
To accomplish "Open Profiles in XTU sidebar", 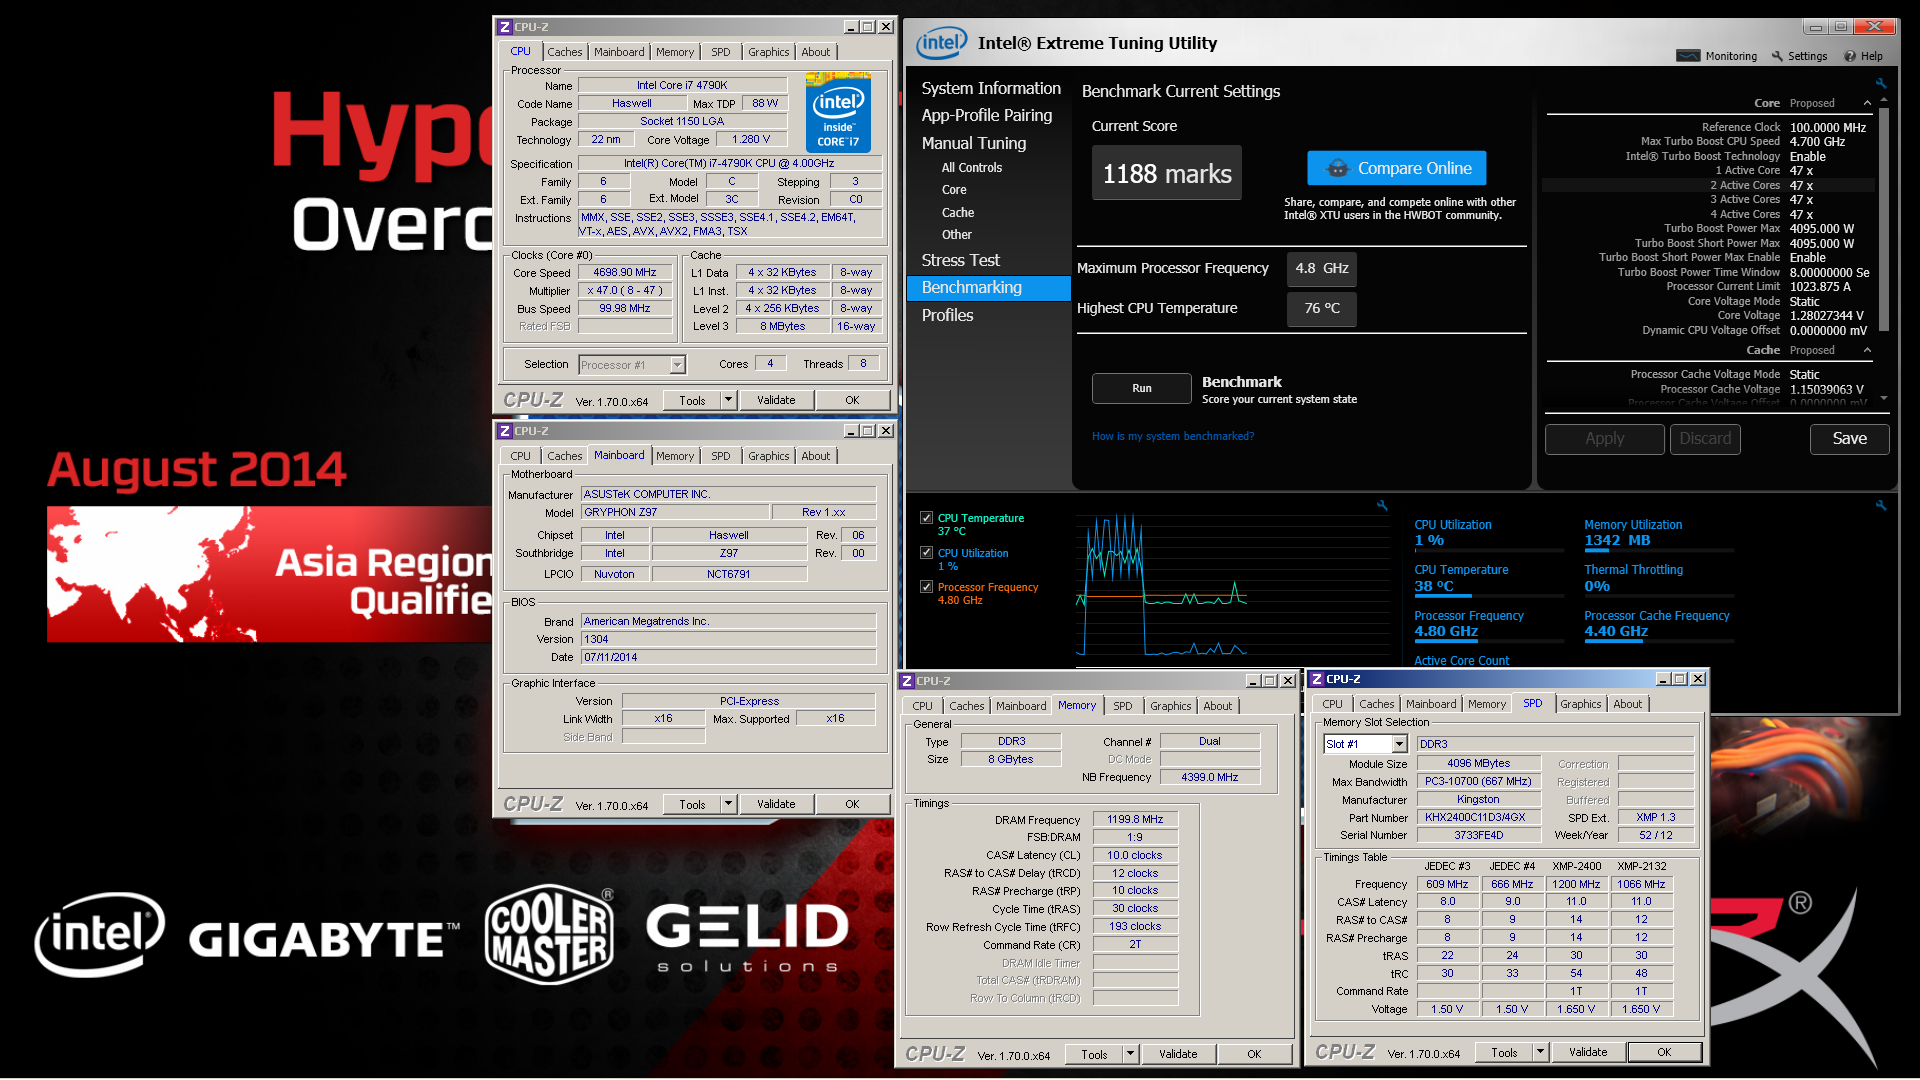I will point(947,315).
